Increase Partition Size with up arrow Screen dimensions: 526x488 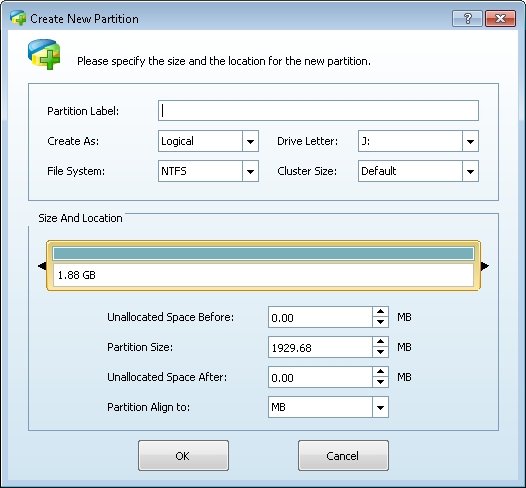[380, 341]
